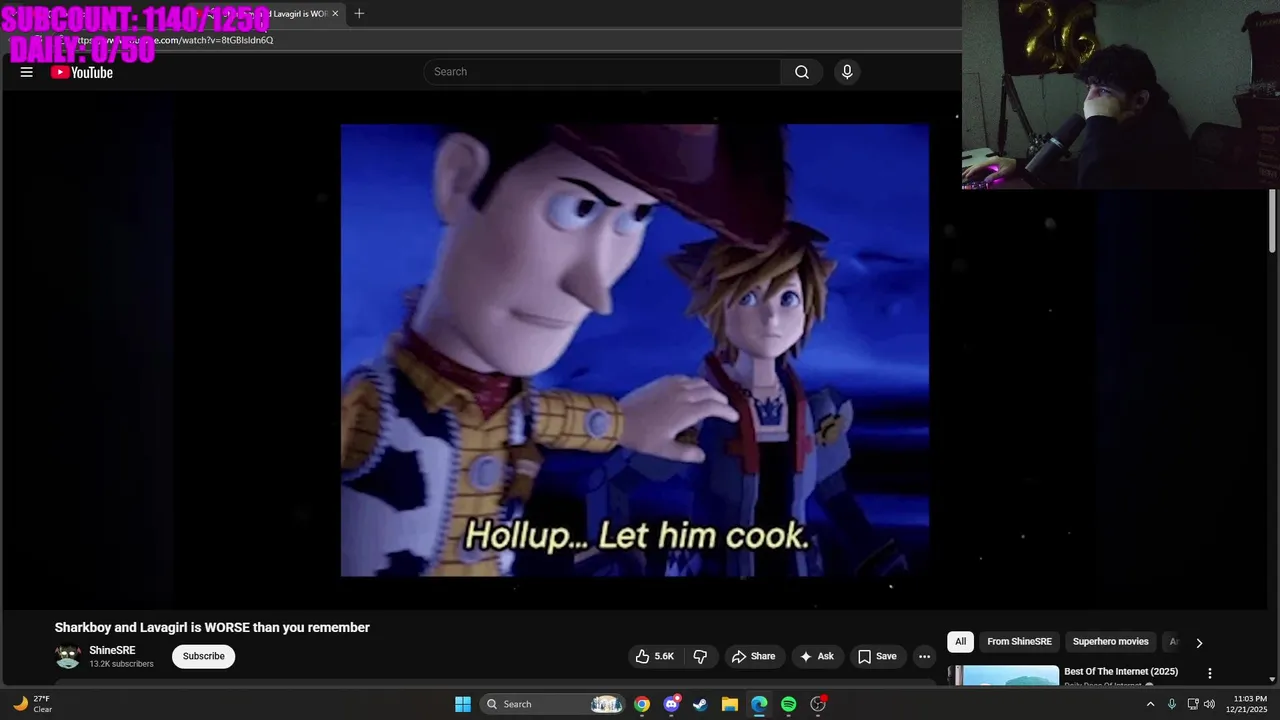Open the weather widget 27°F Clear
1280x720 pixels.
click(x=32, y=704)
